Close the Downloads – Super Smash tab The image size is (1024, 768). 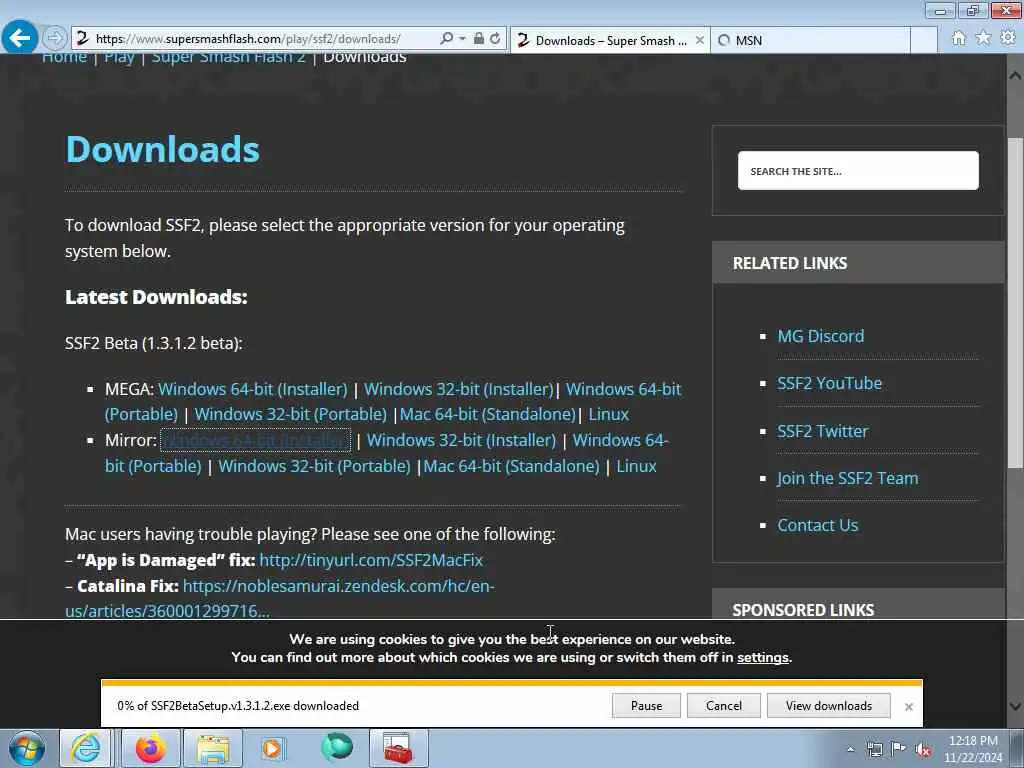coord(700,40)
